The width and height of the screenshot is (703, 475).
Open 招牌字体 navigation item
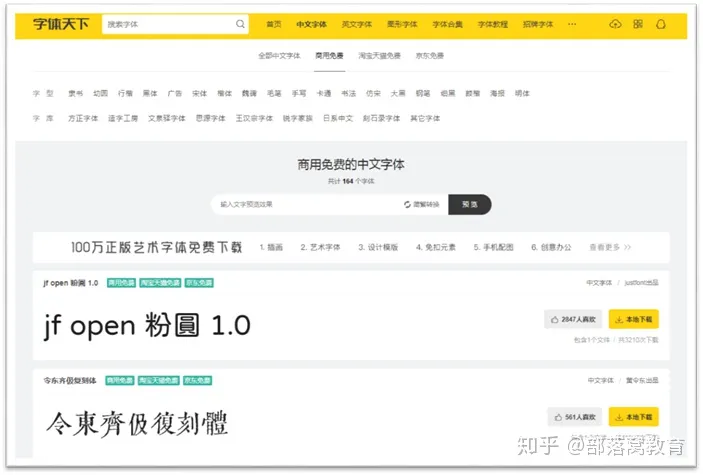(x=538, y=24)
